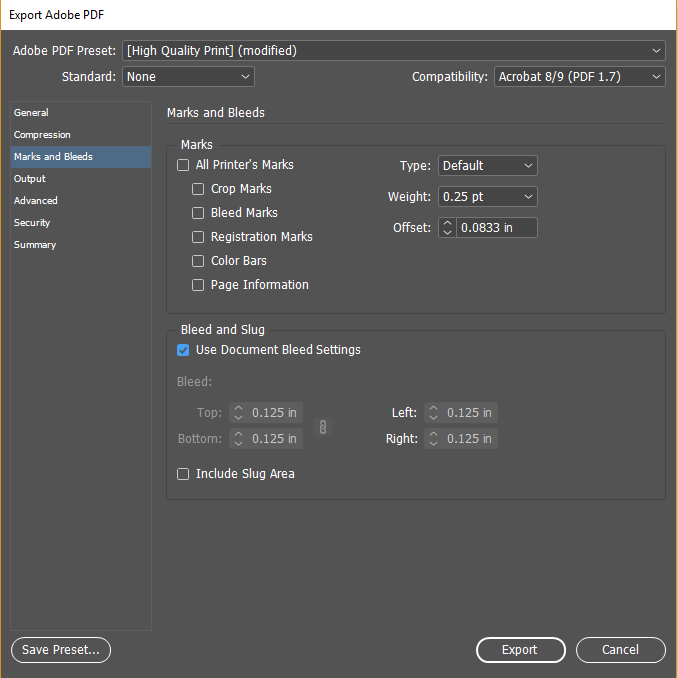Click the Offset stepper arrows
Viewport: 678px width, 678px height.
click(448, 227)
